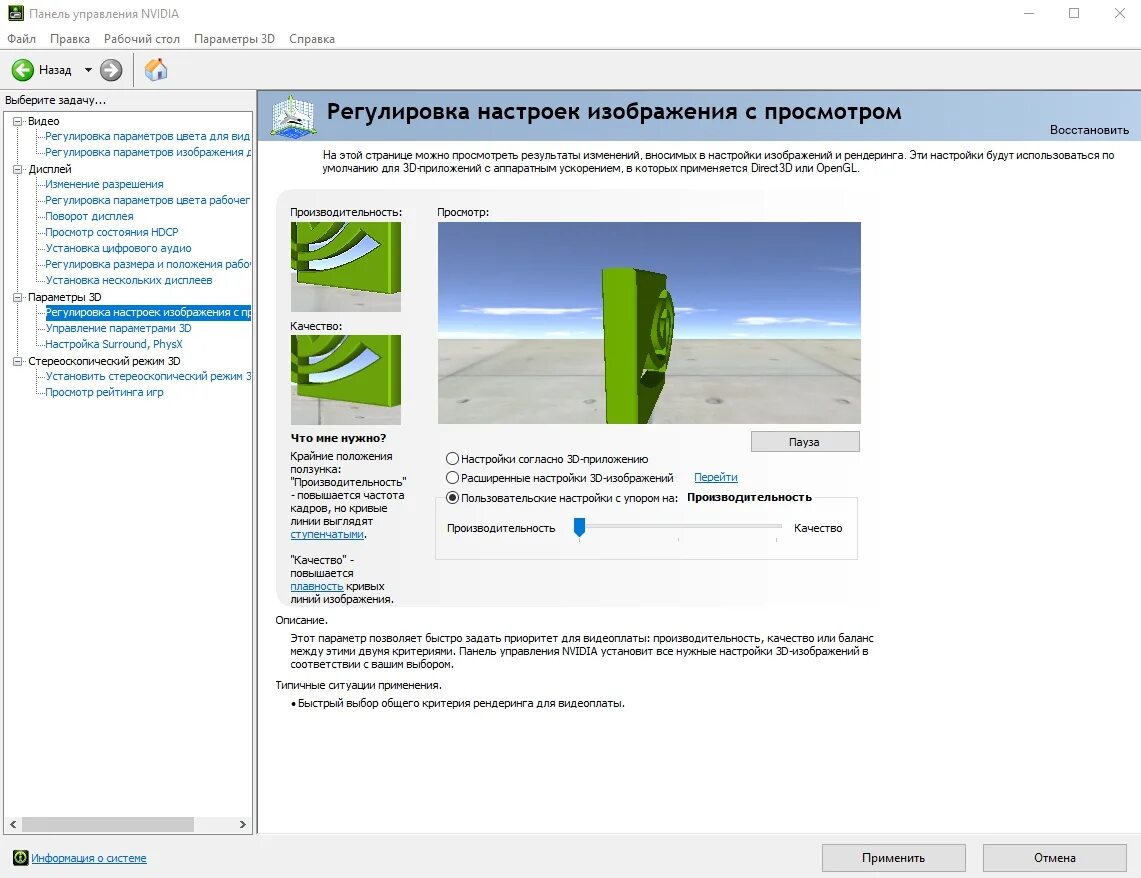
Task: Open Регулировка размера и положения рабочего стола
Action: click(x=148, y=264)
